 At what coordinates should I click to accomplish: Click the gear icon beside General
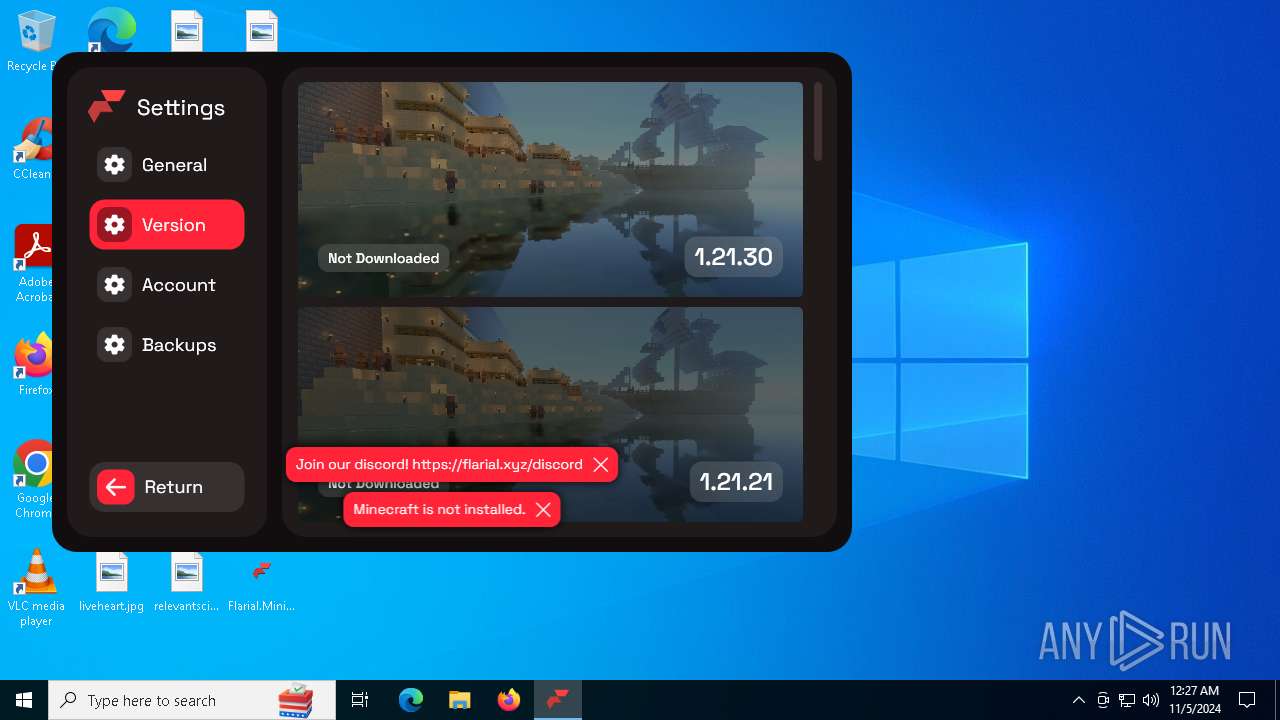pyautogui.click(x=115, y=165)
